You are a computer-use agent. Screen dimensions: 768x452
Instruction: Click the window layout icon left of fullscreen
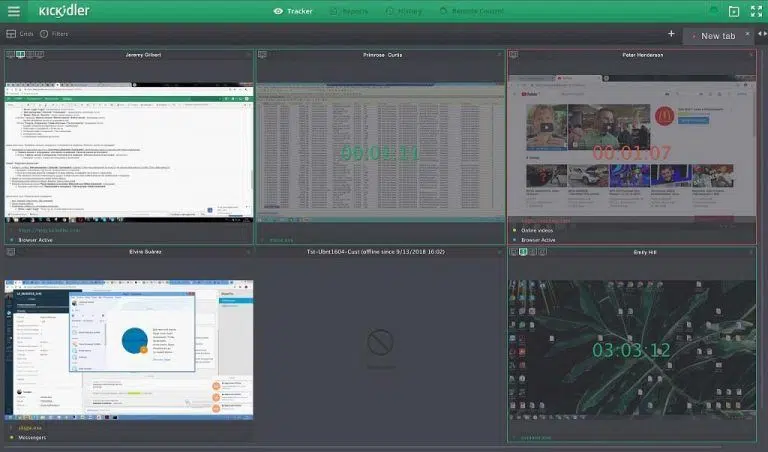click(734, 11)
